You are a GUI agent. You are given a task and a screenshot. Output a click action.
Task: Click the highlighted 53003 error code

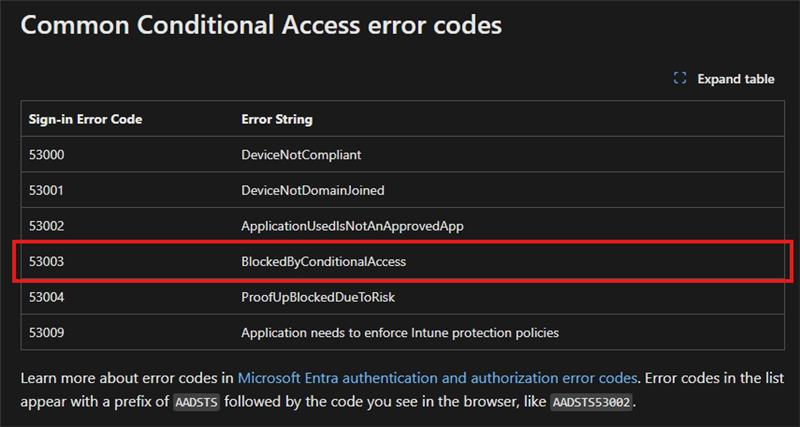46,262
